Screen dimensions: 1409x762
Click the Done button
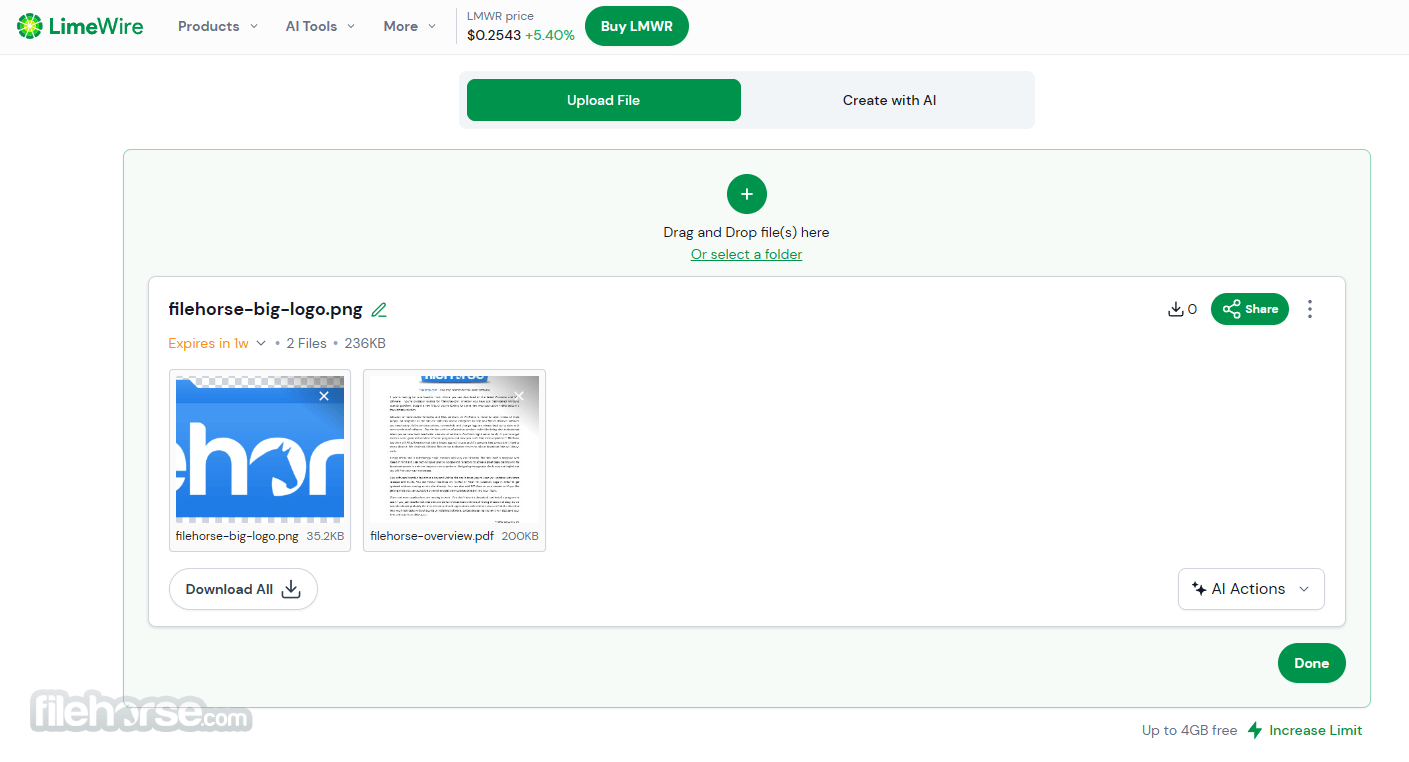1311,663
